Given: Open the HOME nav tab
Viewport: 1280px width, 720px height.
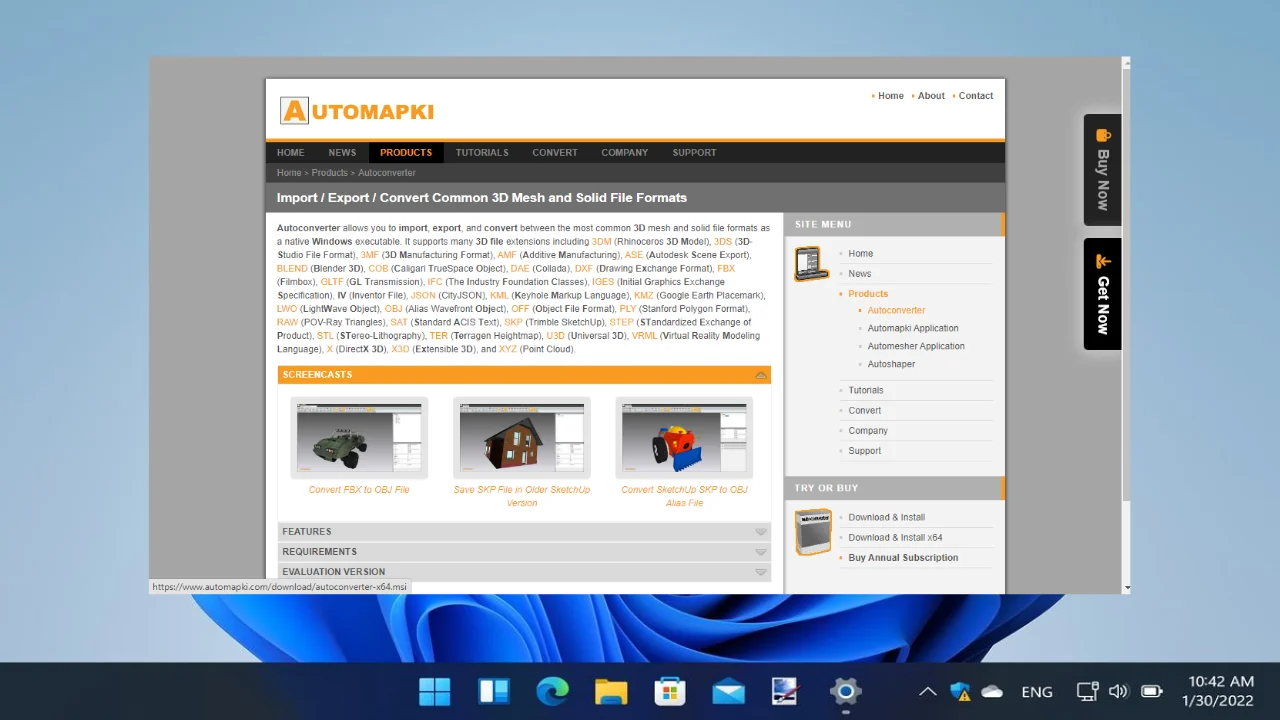Looking at the screenshot, I should pos(291,153).
